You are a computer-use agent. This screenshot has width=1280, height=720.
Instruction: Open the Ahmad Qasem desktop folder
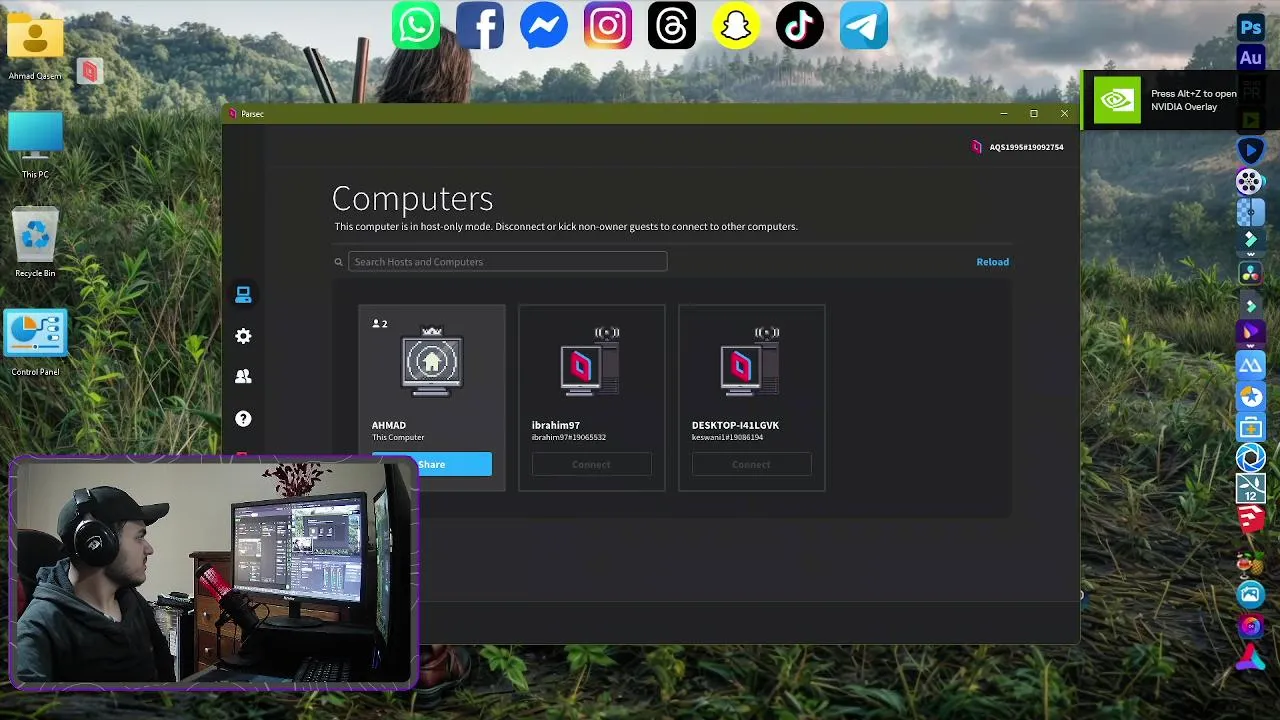point(35,44)
